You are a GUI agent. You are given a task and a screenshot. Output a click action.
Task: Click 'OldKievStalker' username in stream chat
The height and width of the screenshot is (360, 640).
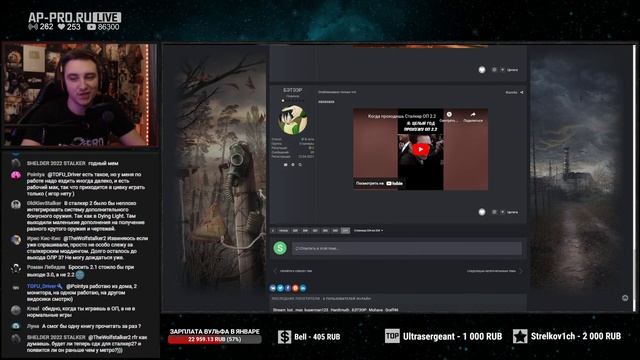click(44, 203)
